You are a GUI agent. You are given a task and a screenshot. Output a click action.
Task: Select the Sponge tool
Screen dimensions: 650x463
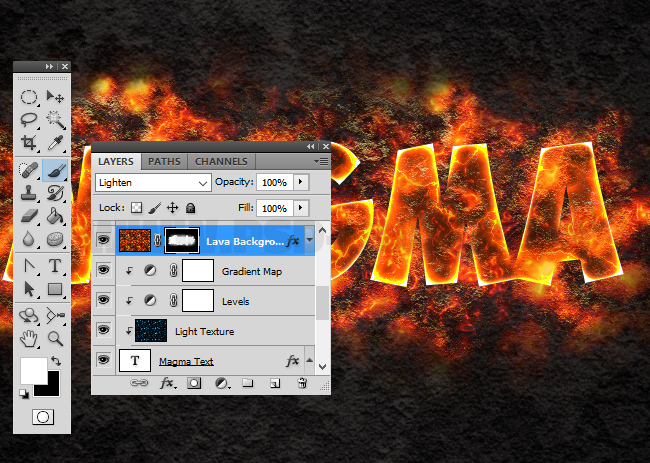(55, 239)
